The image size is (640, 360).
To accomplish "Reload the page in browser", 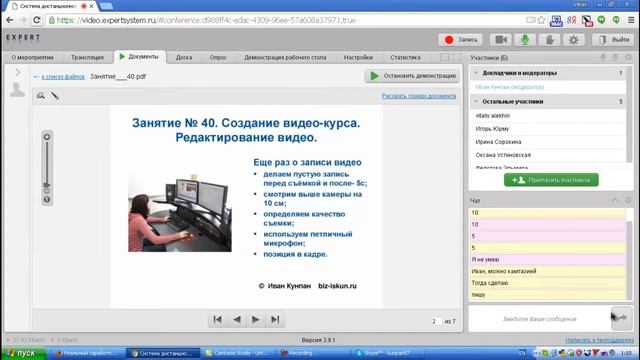I will [37, 20].
